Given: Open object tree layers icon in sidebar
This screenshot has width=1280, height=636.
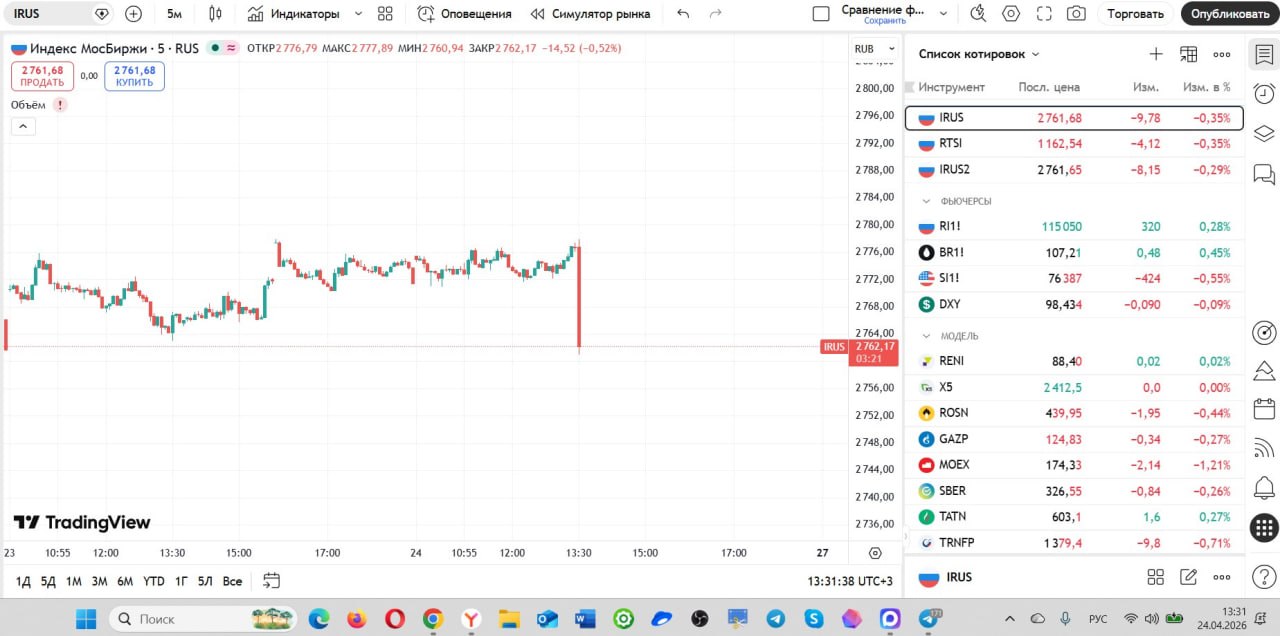Looking at the screenshot, I should (x=1264, y=133).
